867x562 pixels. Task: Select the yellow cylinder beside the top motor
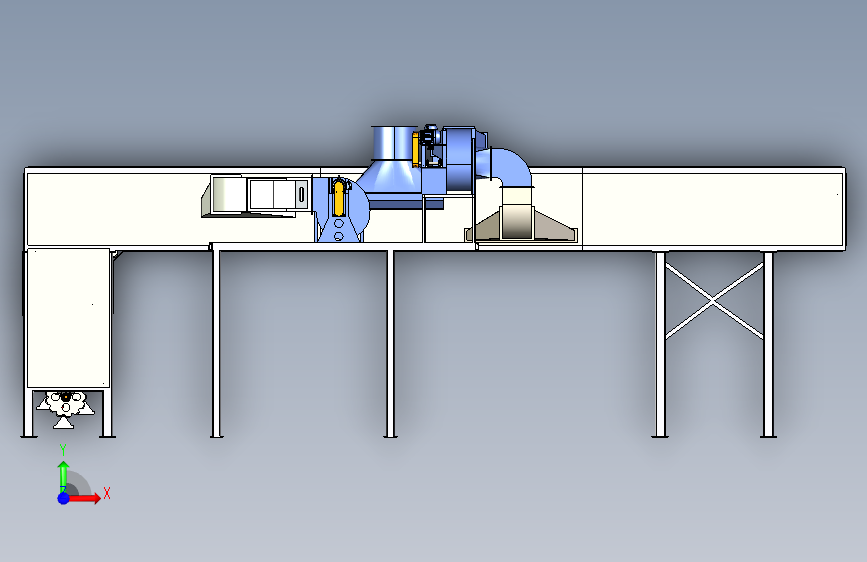pos(415,149)
